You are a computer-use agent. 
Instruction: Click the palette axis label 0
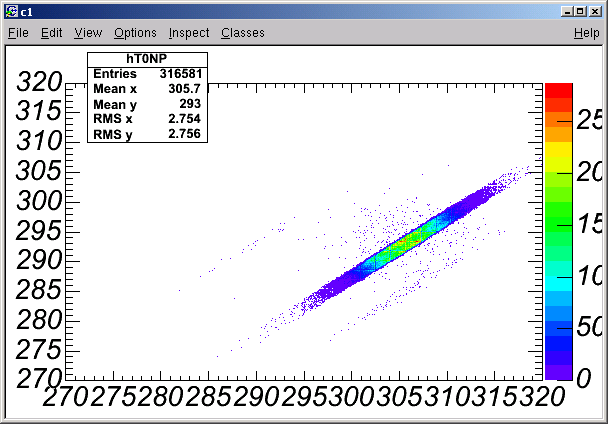pyautogui.click(x=584, y=378)
